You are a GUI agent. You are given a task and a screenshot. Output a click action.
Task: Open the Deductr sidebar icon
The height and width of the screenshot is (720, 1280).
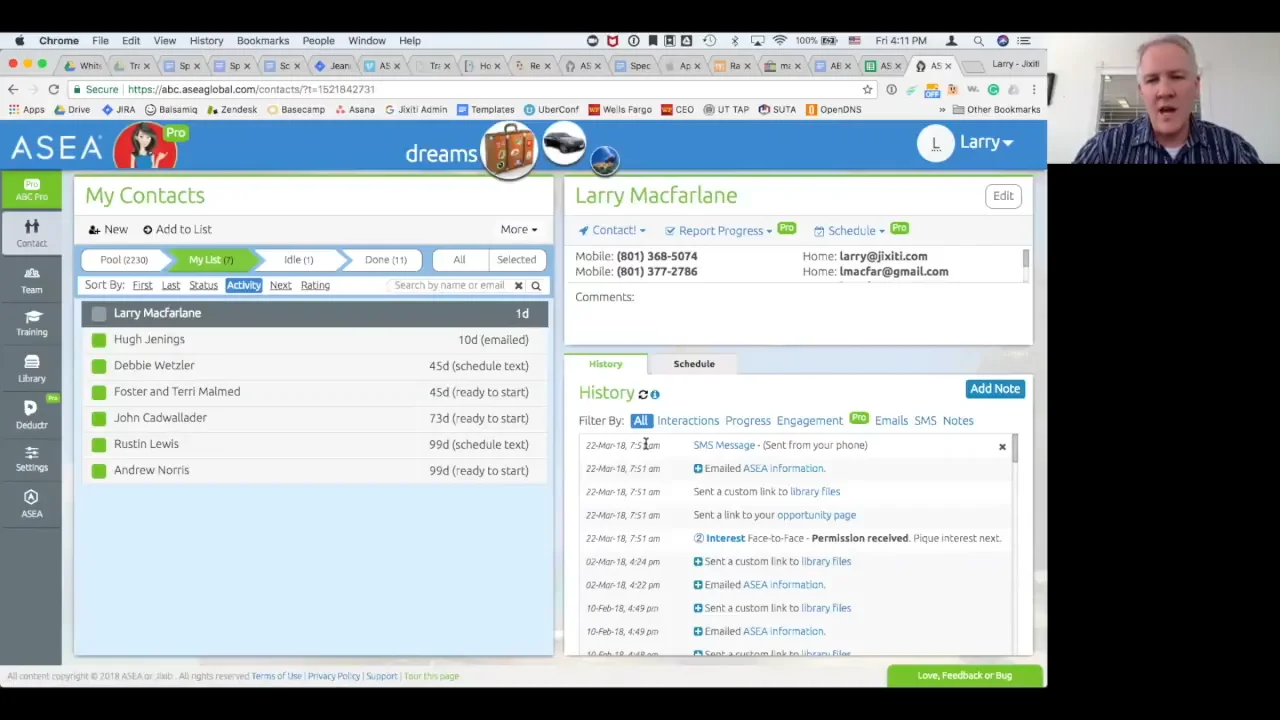point(31,414)
